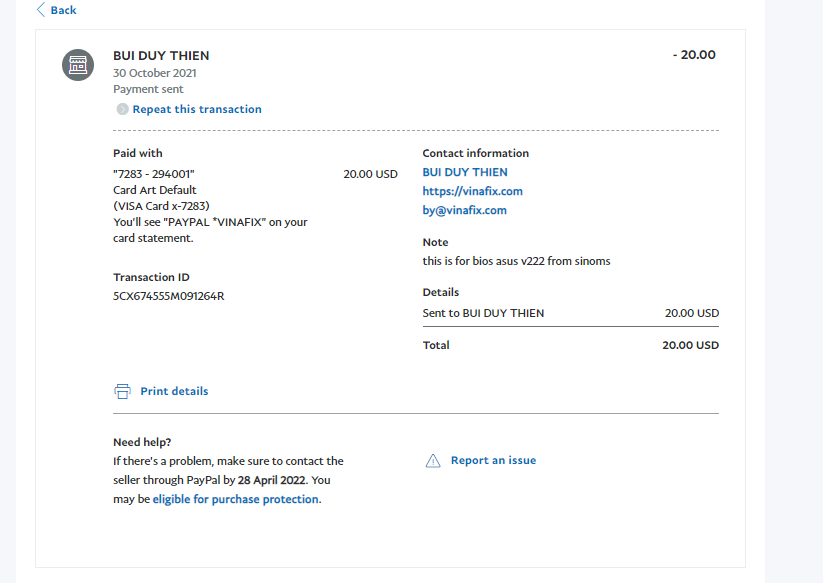Click the printer icon
The width and height of the screenshot is (823, 583).
[122, 391]
